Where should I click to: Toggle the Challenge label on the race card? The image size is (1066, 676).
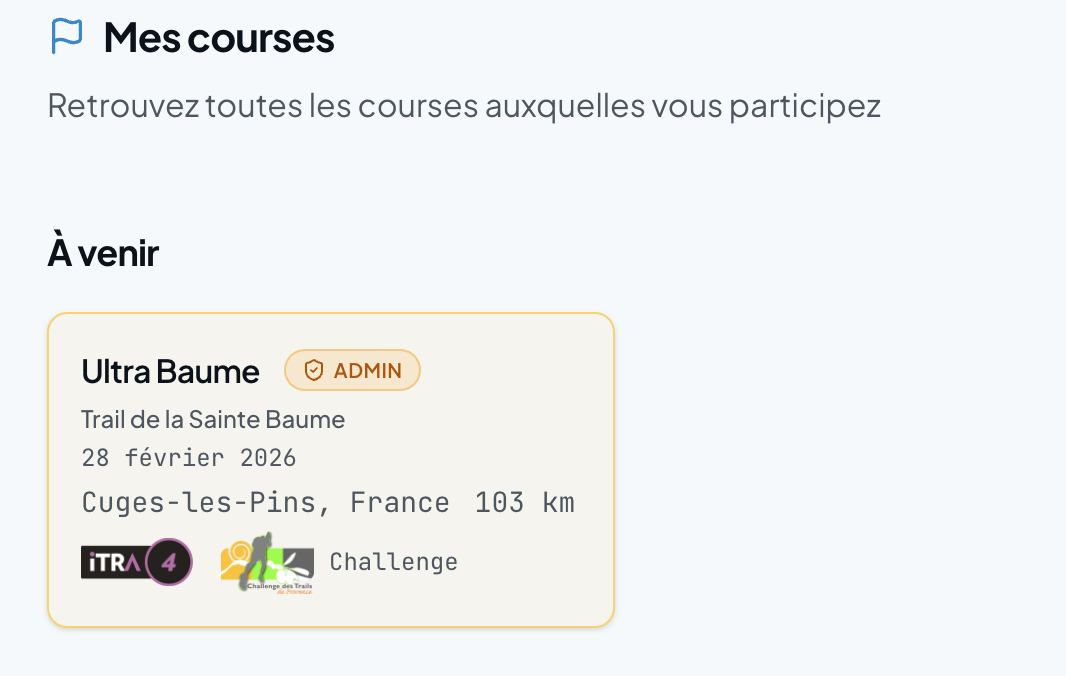coord(393,561)
